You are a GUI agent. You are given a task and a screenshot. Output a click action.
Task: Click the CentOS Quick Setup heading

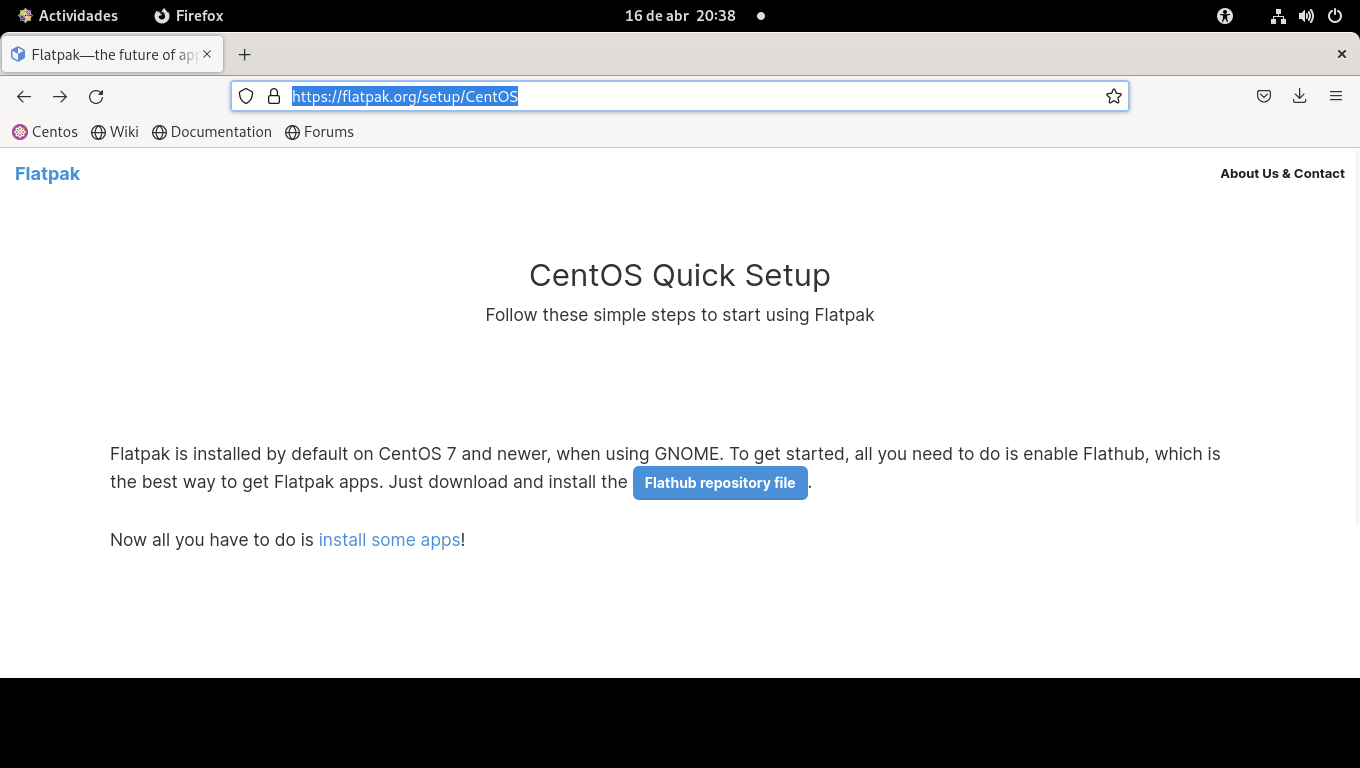[680, 275]
